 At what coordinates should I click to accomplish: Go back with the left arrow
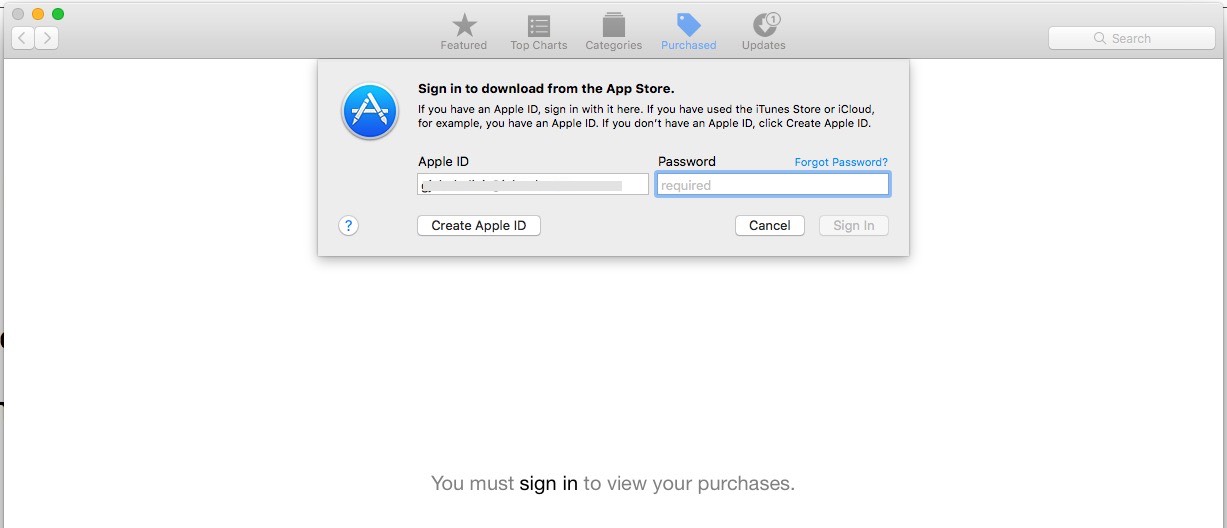click(23, 38)
